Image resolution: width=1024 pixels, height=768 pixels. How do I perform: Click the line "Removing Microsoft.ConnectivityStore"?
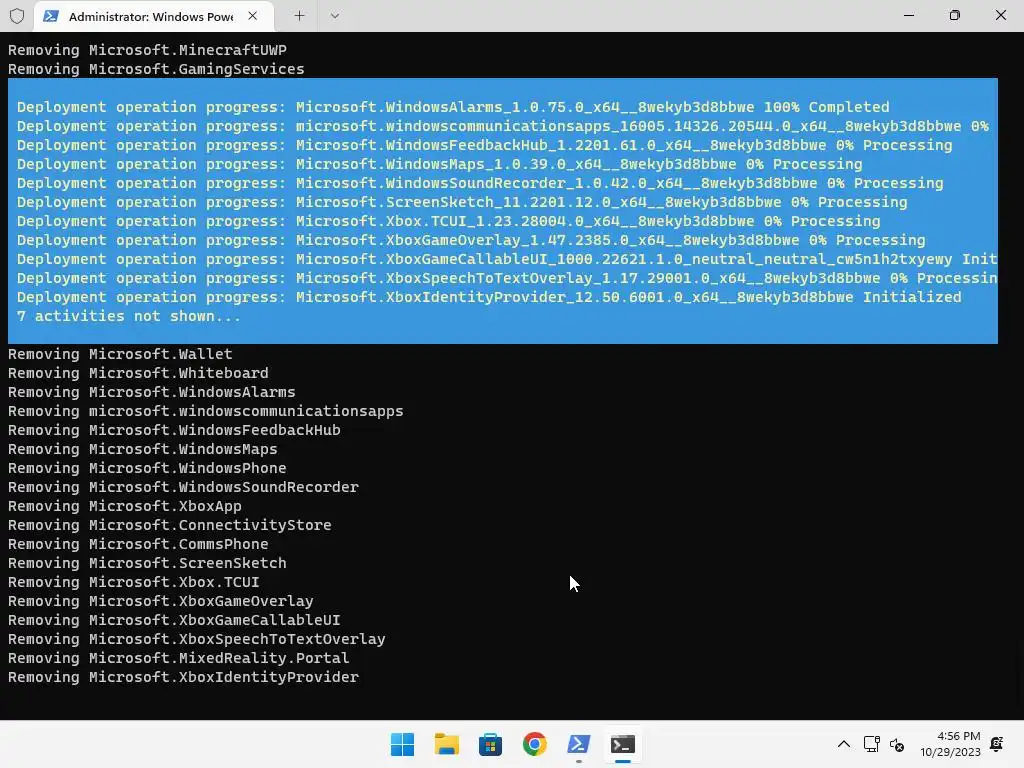[170, 525]
